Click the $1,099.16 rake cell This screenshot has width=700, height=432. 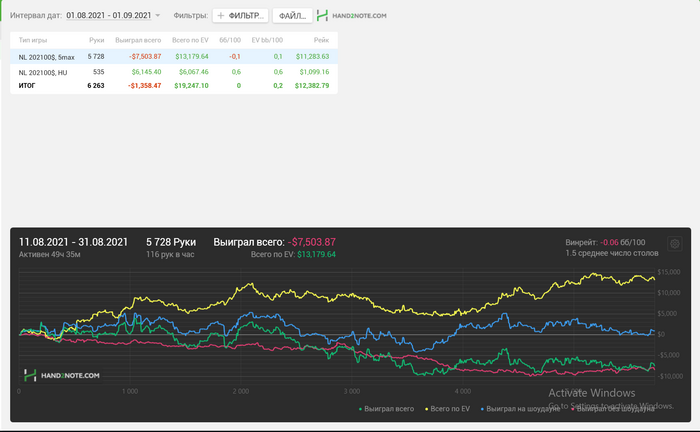(x=314, y=72)
